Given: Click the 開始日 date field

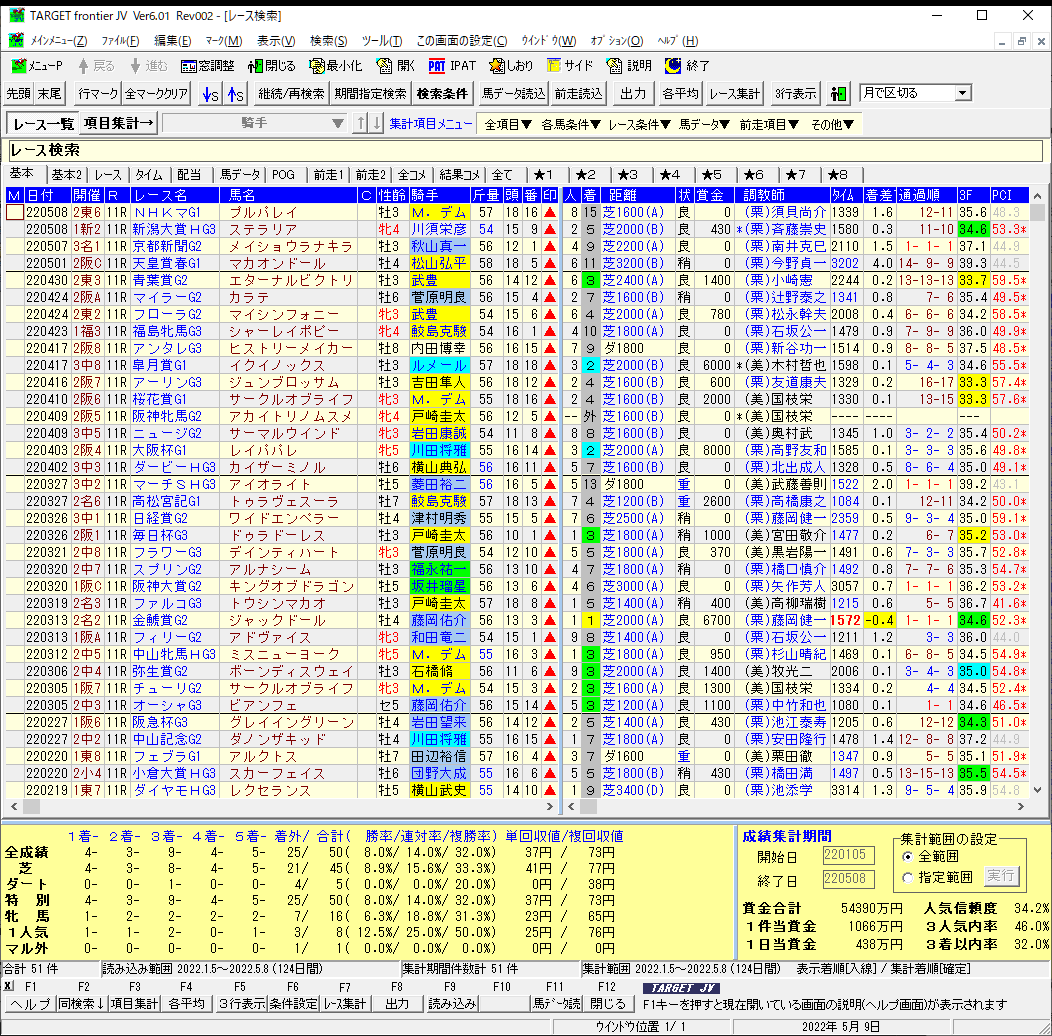Looking at the screenshot, I should 848,855.
